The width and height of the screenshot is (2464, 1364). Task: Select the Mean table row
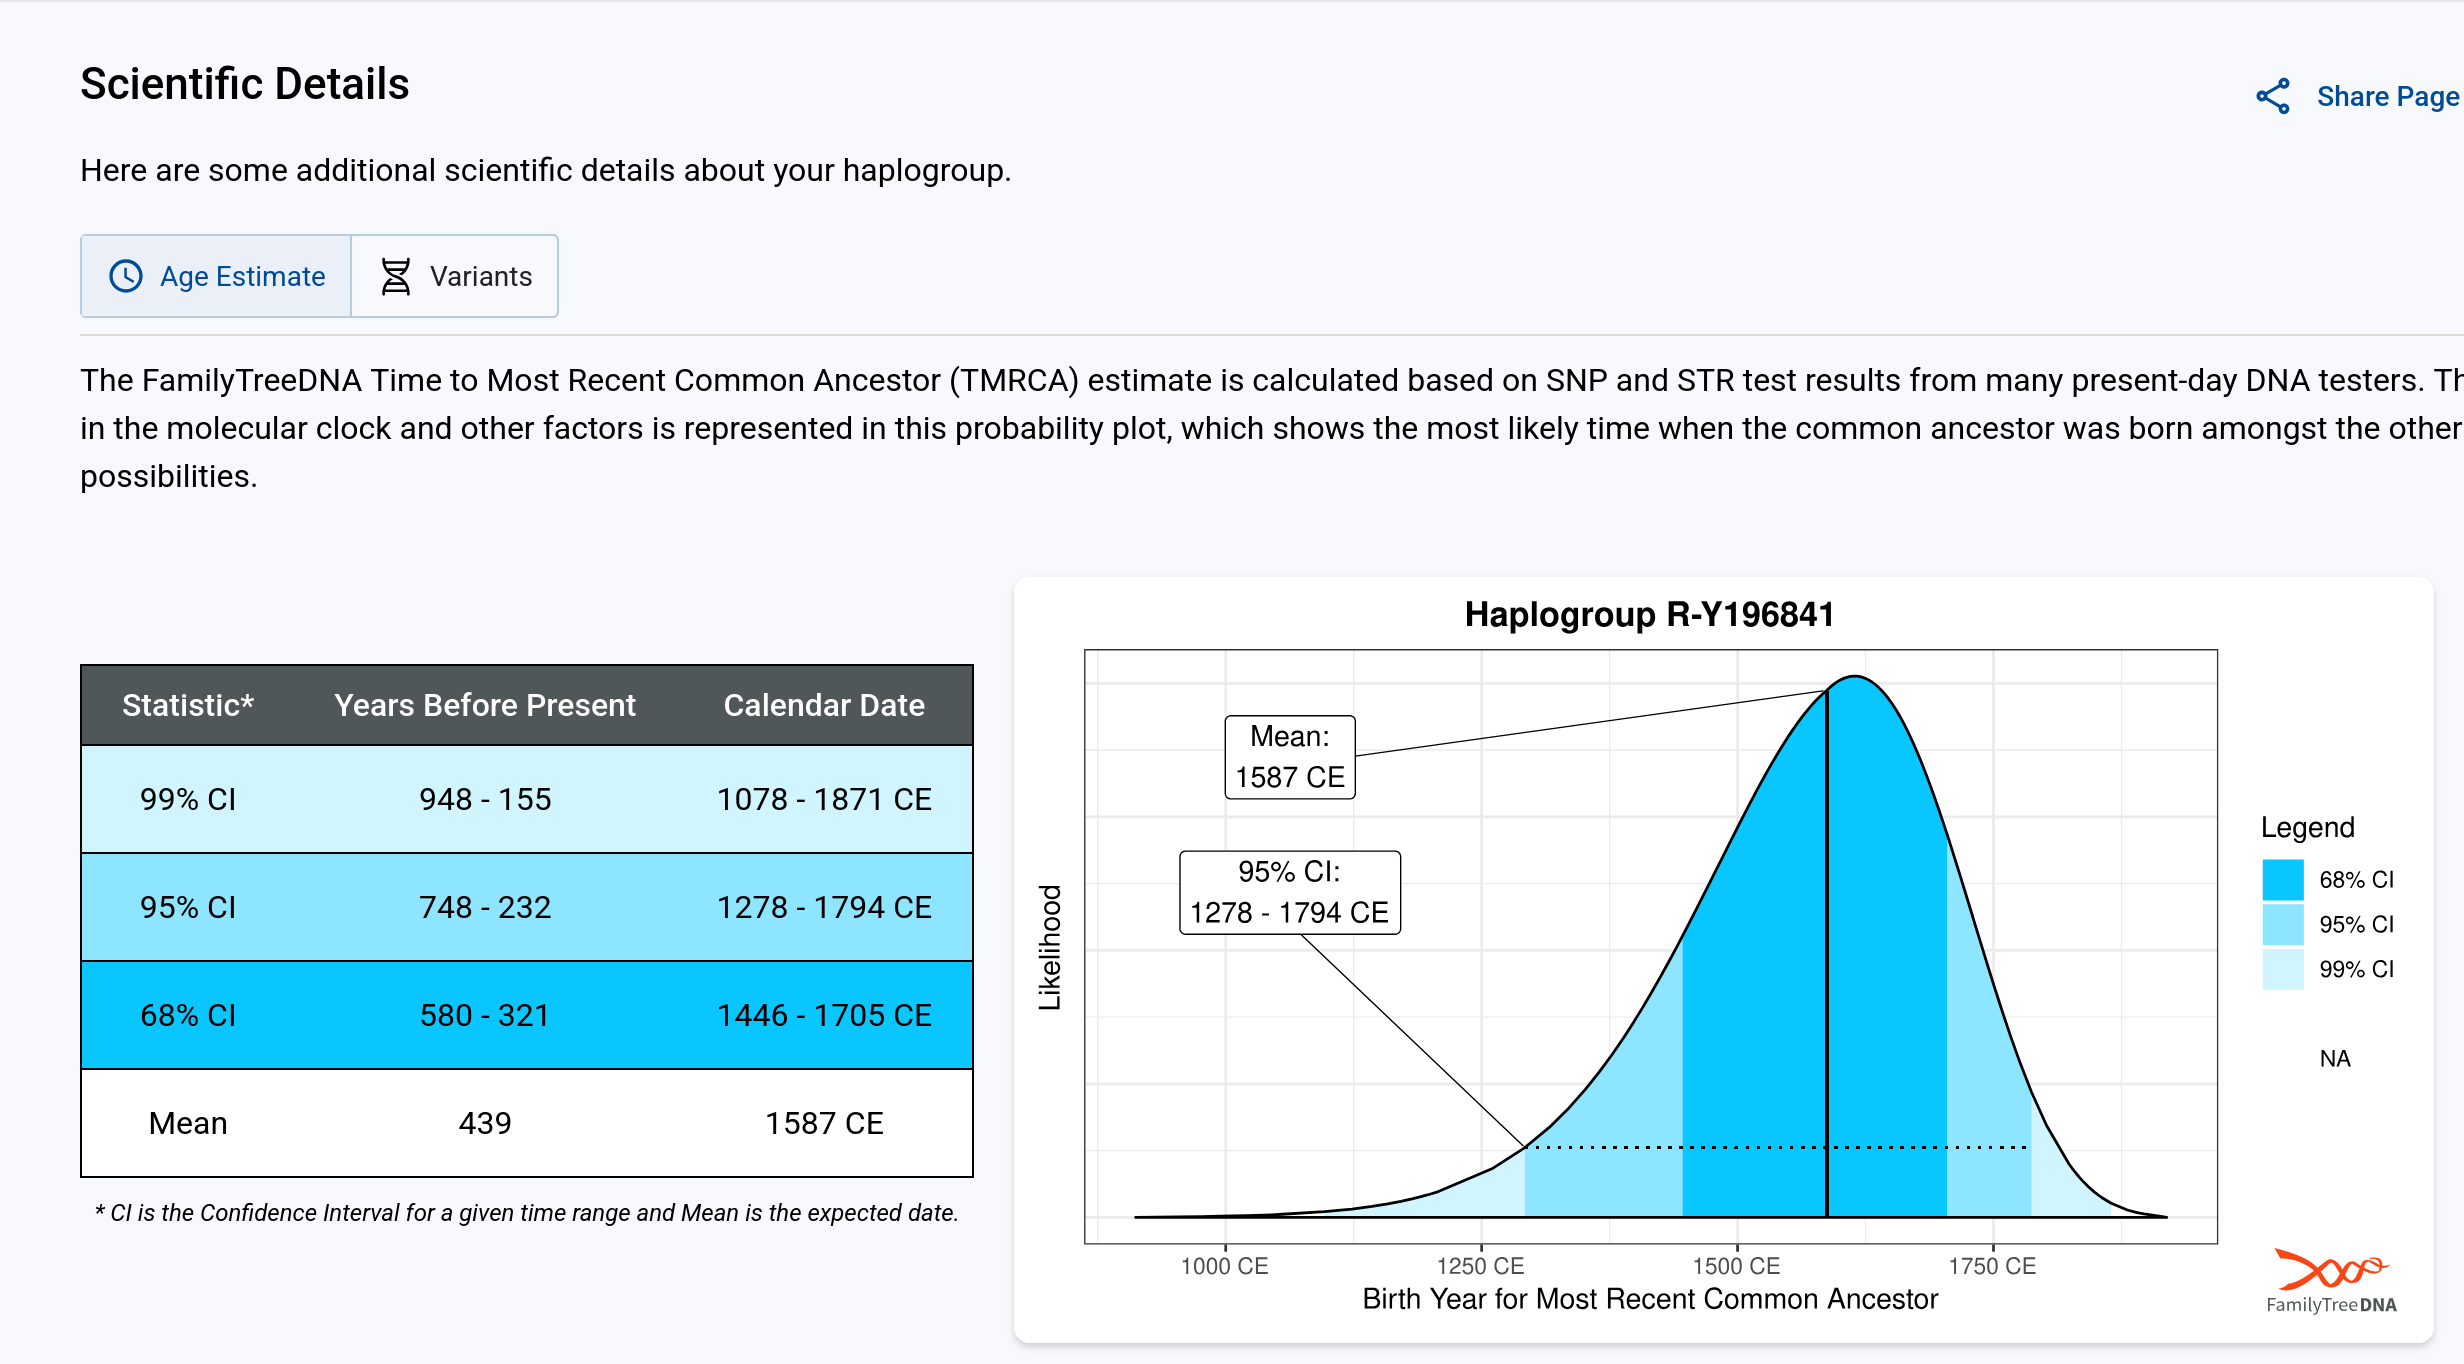[x=526, y=1123]
